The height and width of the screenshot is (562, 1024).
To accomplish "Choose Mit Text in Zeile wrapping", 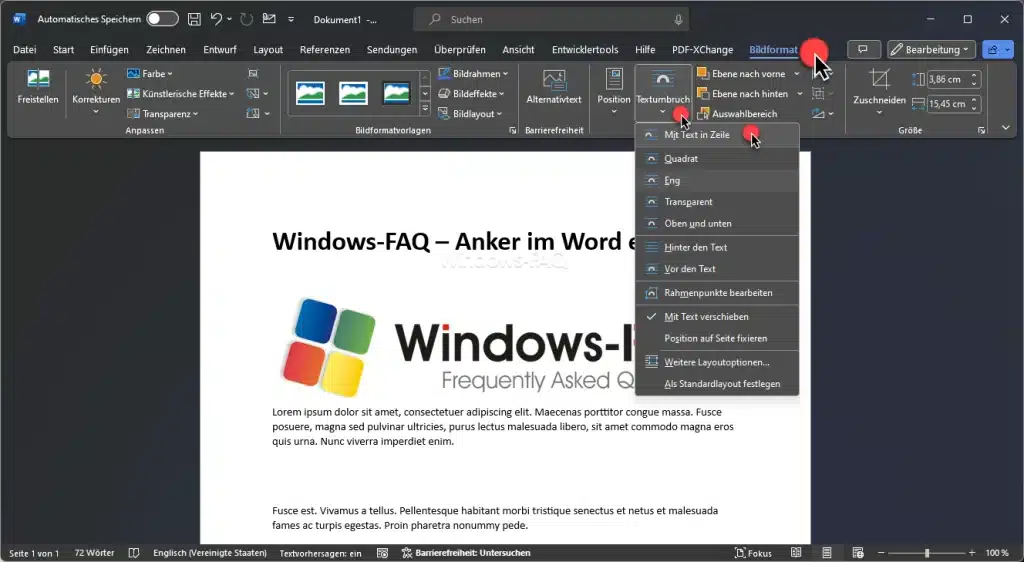I will 717,134.
